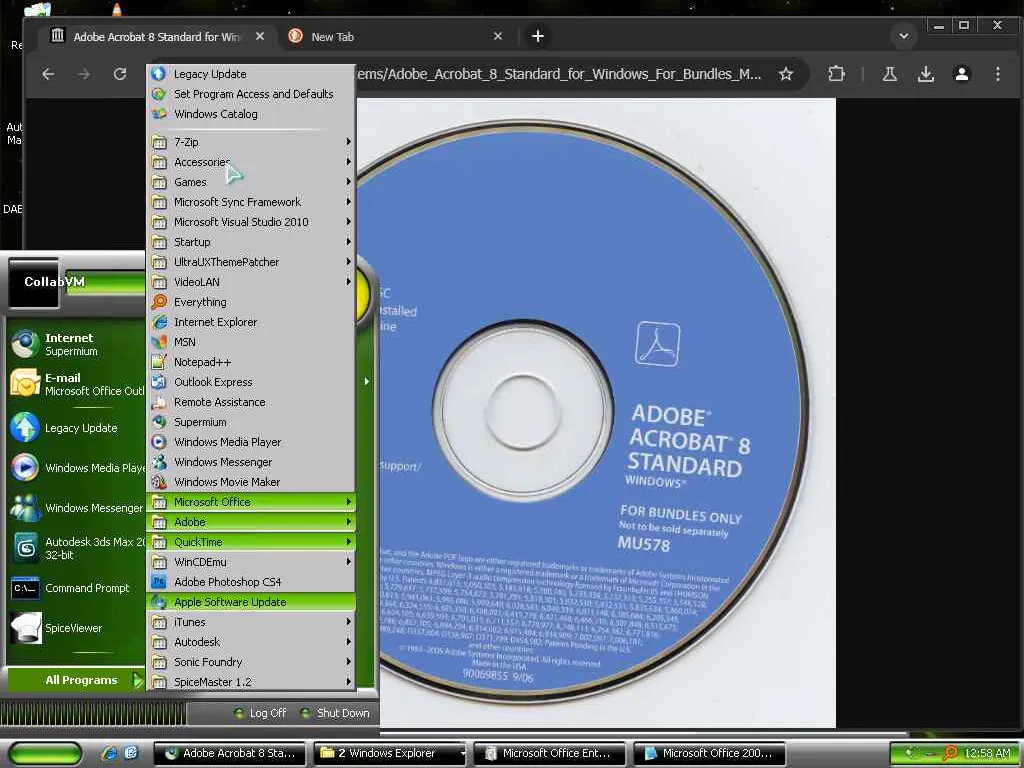The height and width of the screenshot is (768, 1024).
Task: Bookmark page with star icon
Action: [786, 74]
